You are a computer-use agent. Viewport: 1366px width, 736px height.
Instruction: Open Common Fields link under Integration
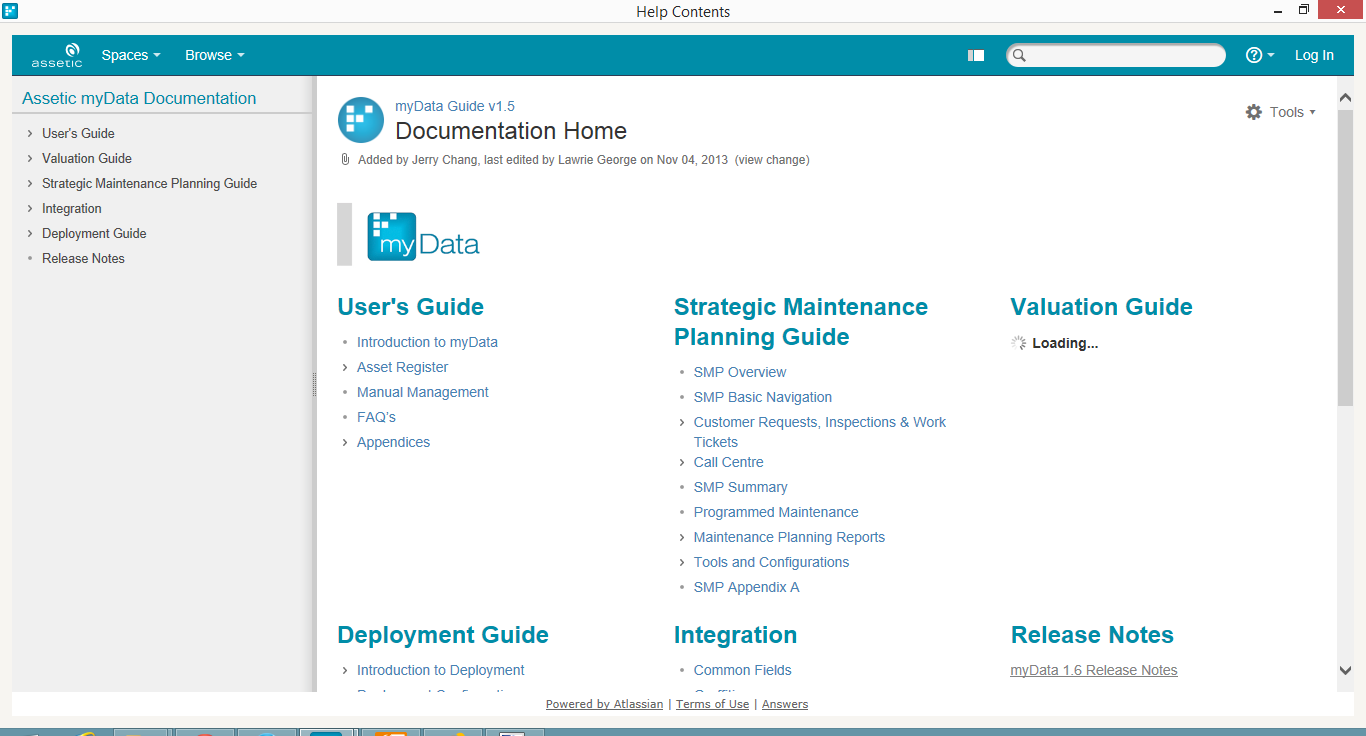pos(742,670)
